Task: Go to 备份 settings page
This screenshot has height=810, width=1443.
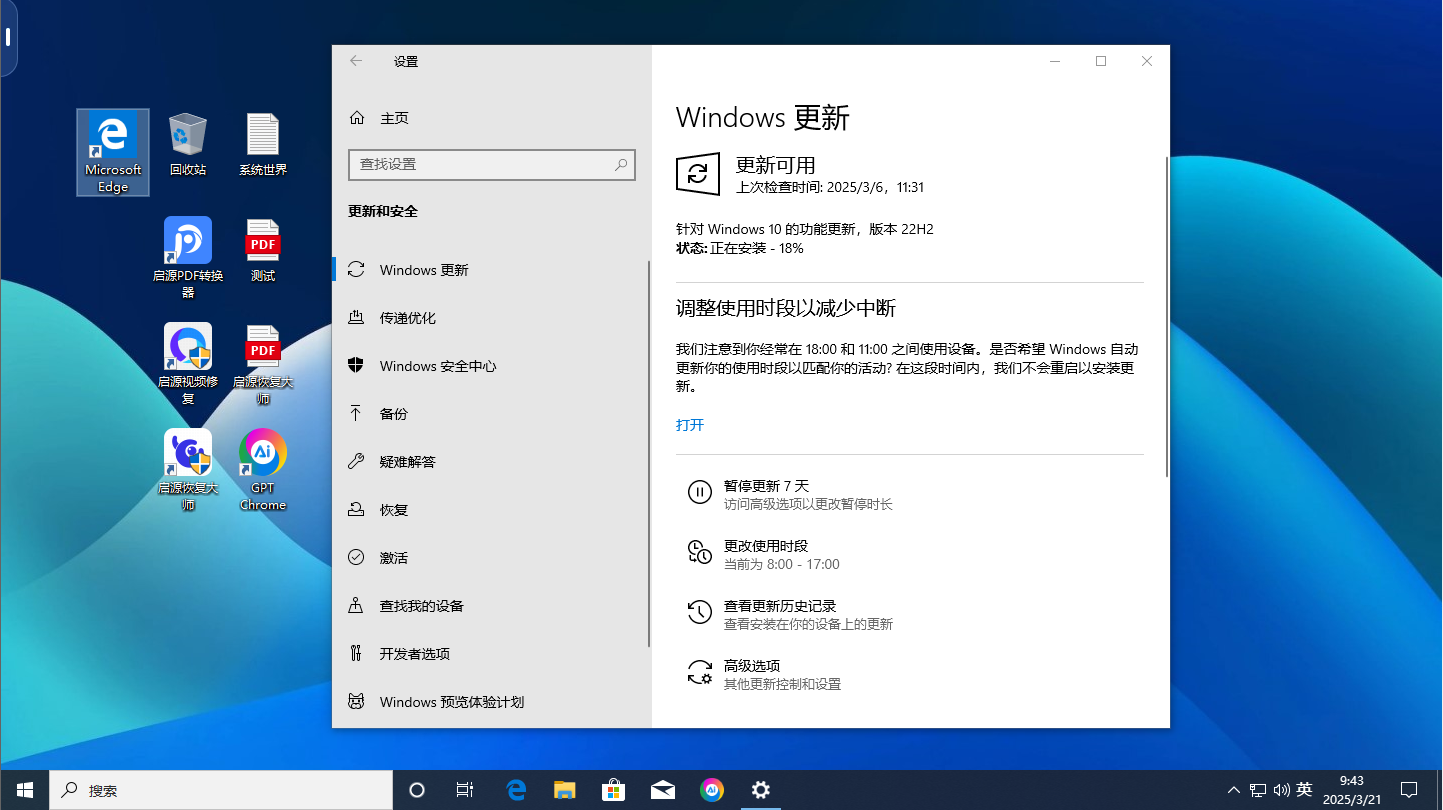Action: coord(491,414)
